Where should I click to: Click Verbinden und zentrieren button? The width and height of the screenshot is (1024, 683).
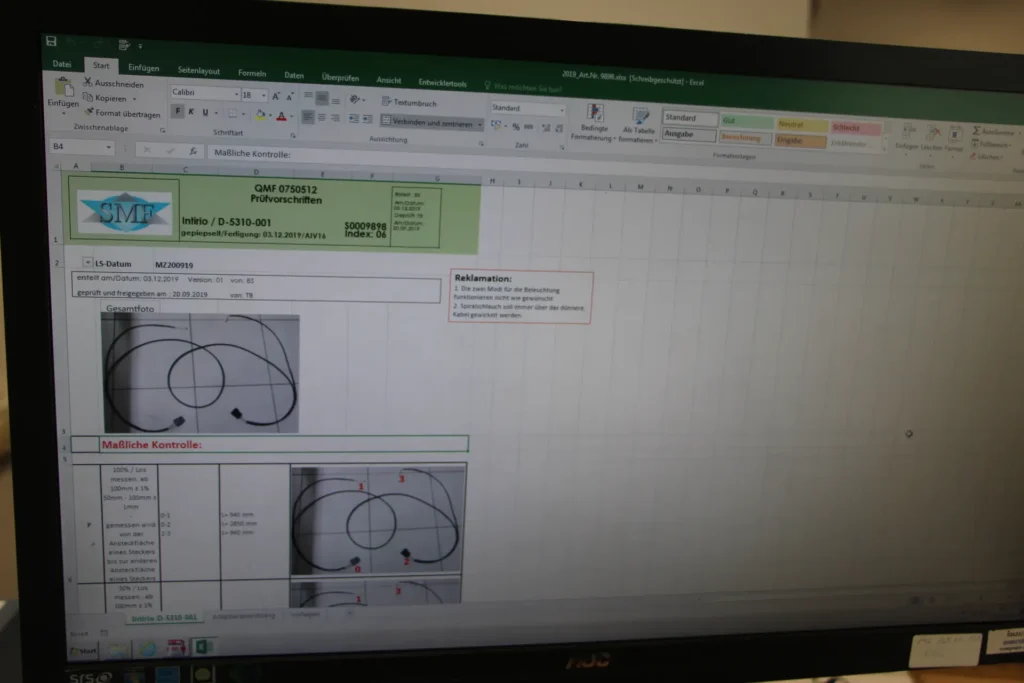(x=432, y=122)
